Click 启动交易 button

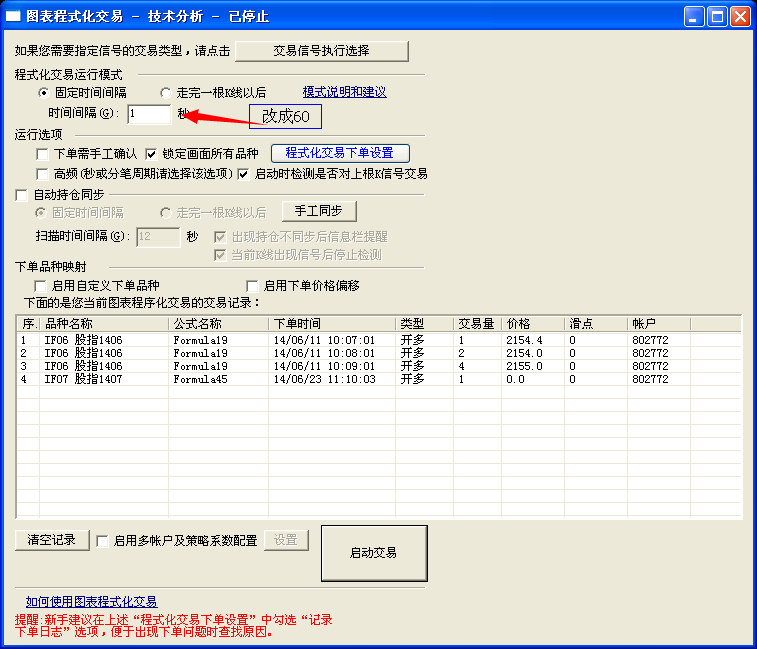374,553
